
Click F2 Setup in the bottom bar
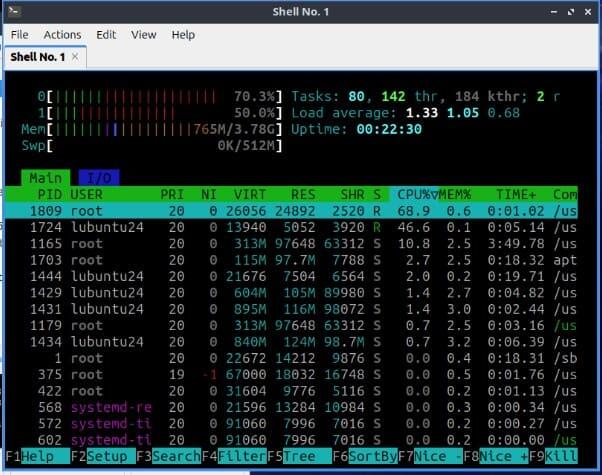pos(96,455)
